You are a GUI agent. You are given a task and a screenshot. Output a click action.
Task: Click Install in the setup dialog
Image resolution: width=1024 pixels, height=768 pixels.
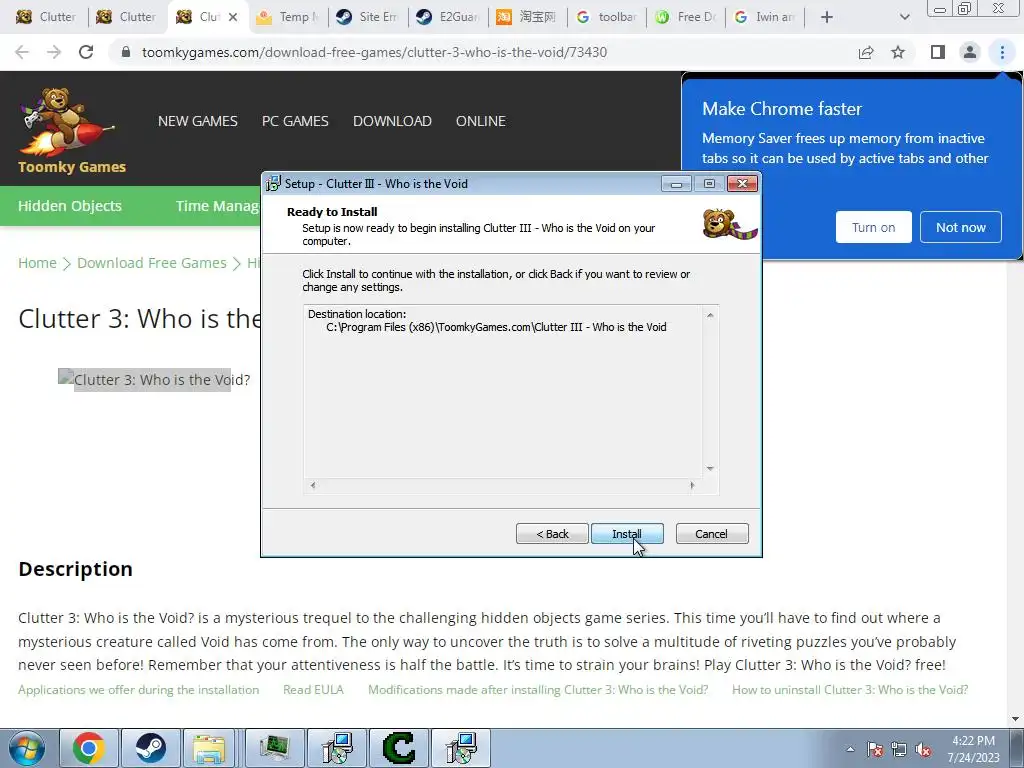pos(627,534)
